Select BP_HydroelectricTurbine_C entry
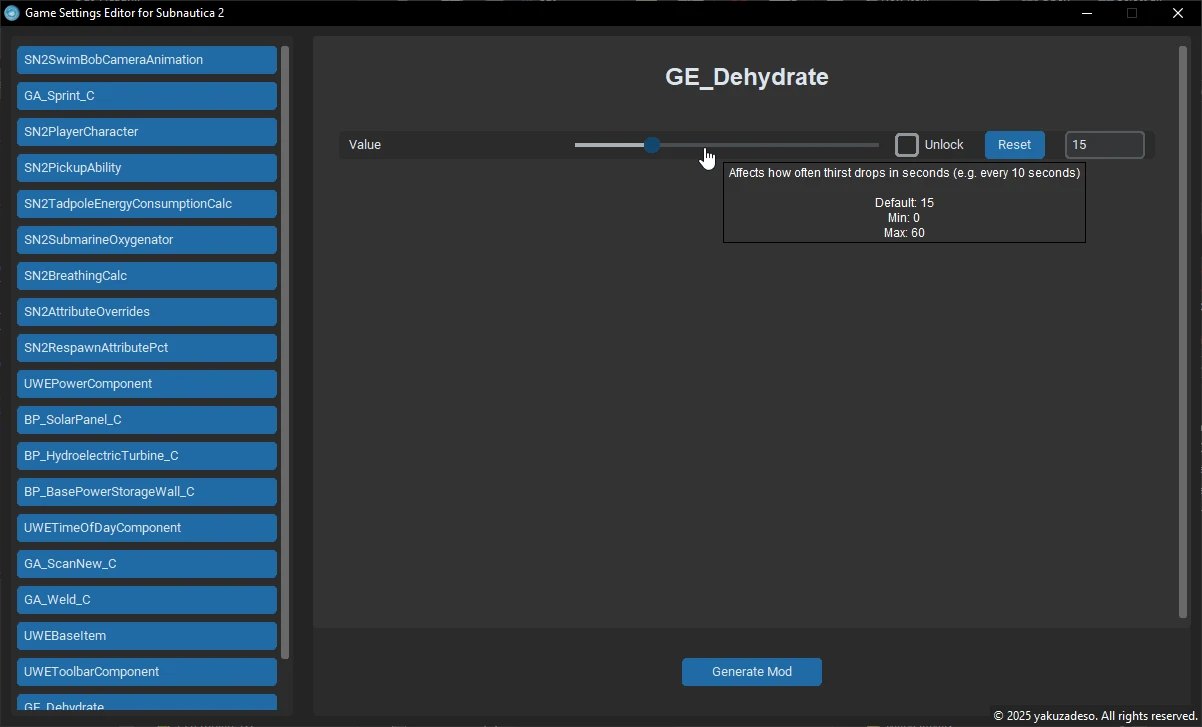 (146, 456)
